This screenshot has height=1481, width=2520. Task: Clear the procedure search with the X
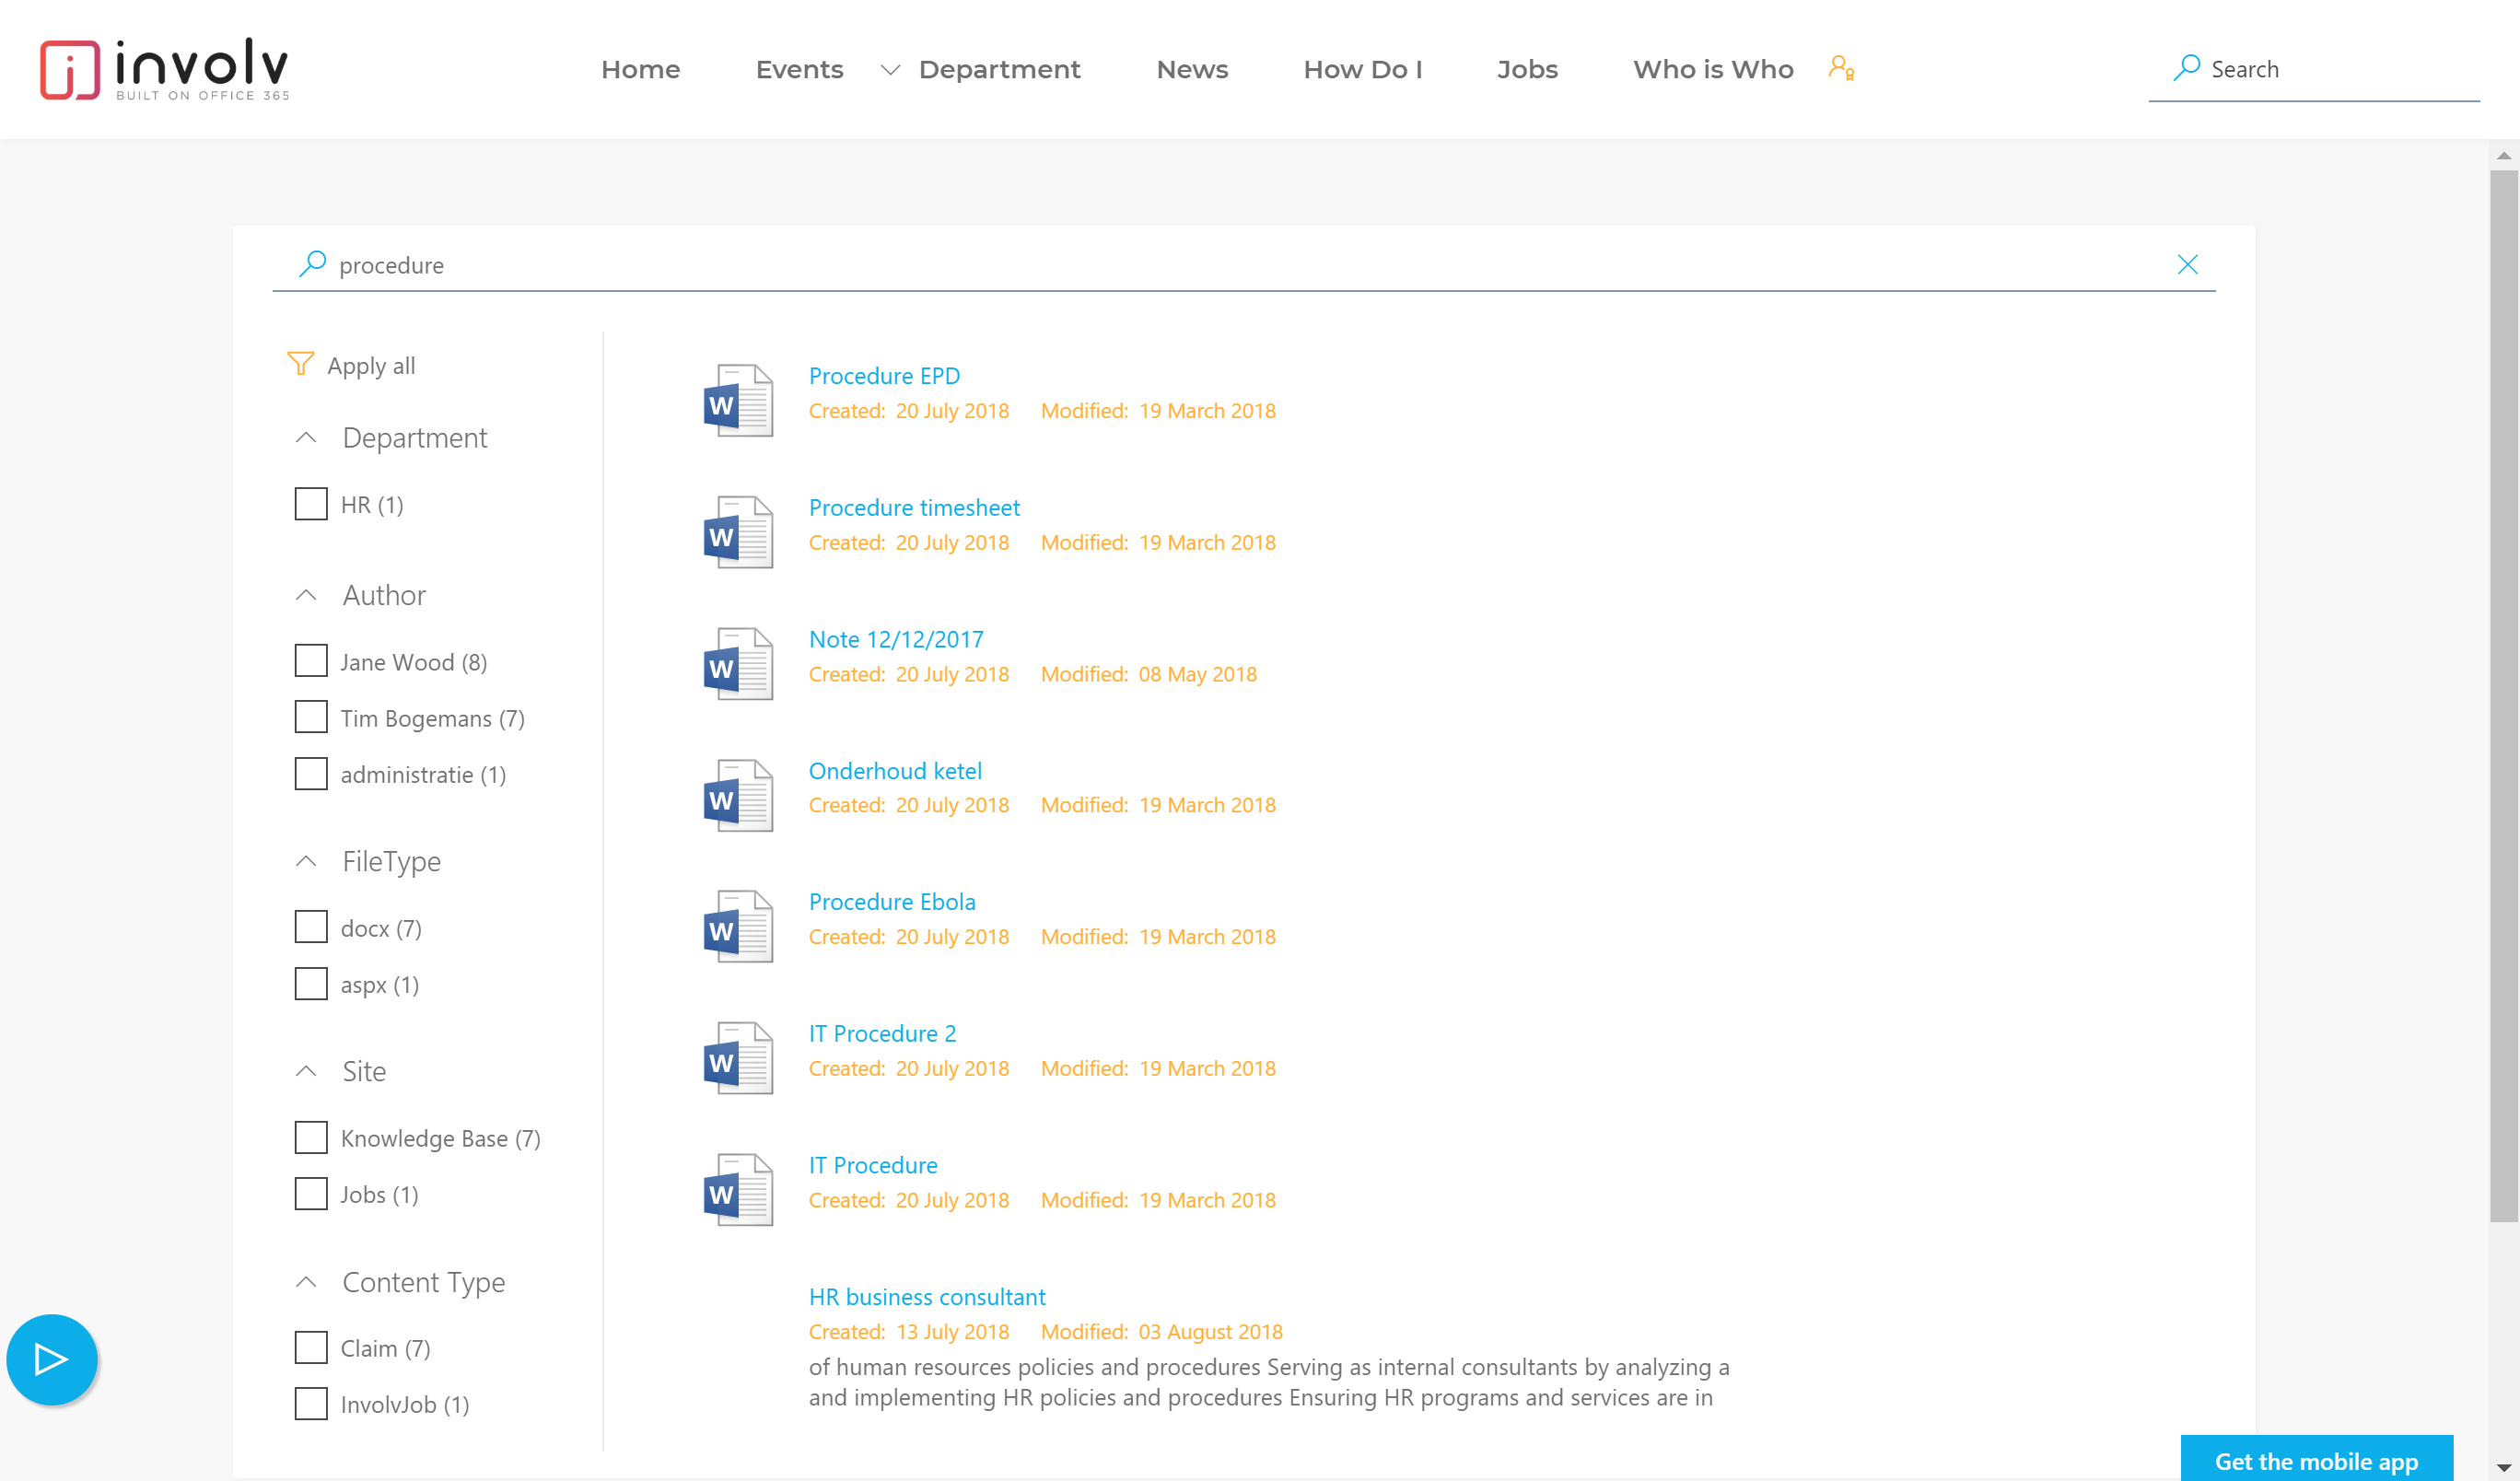click(x=2187, y=264)
